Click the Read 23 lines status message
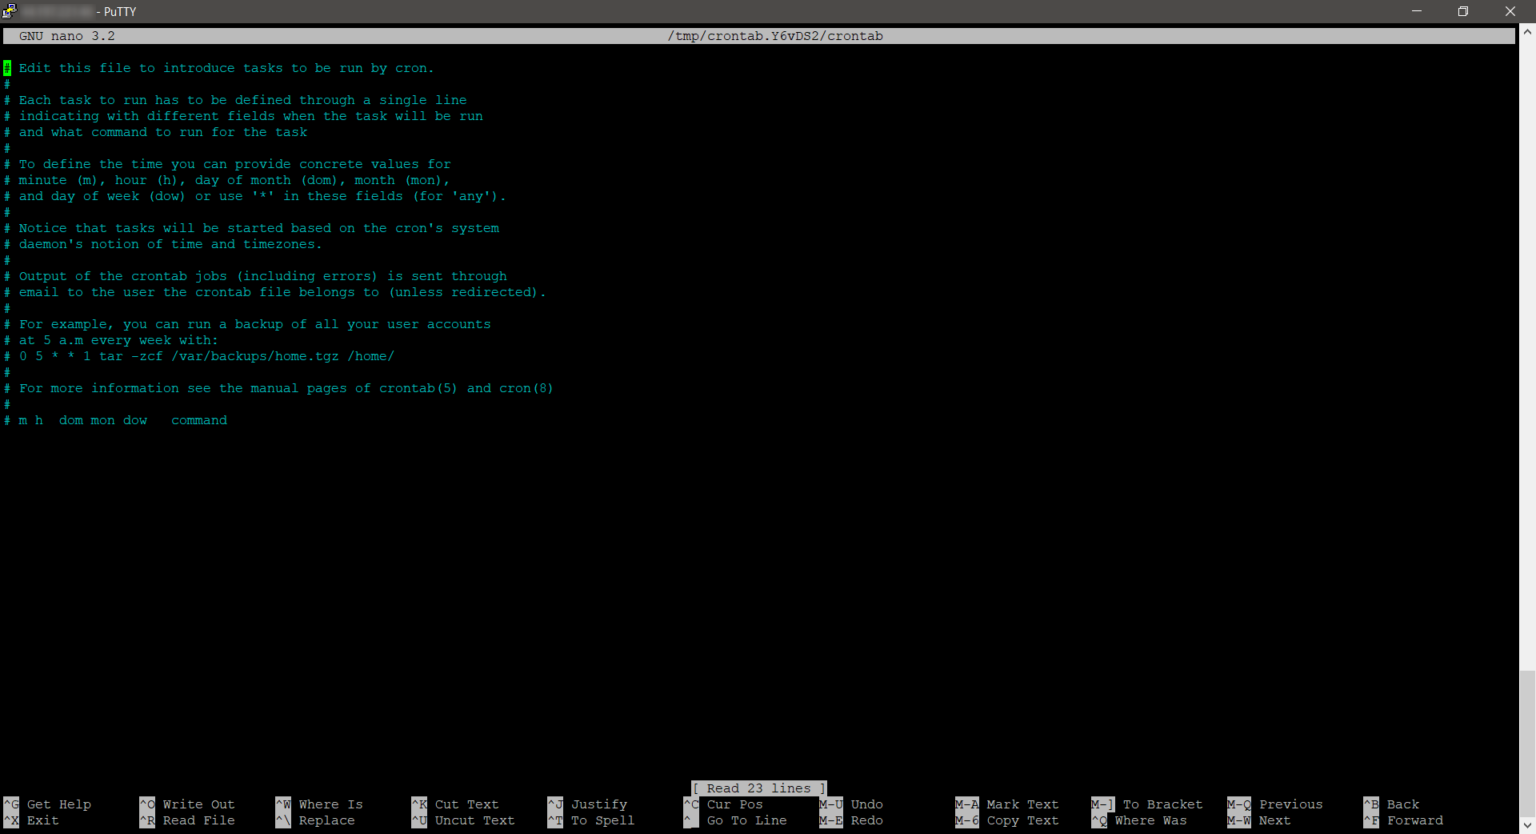 [757, 788]
